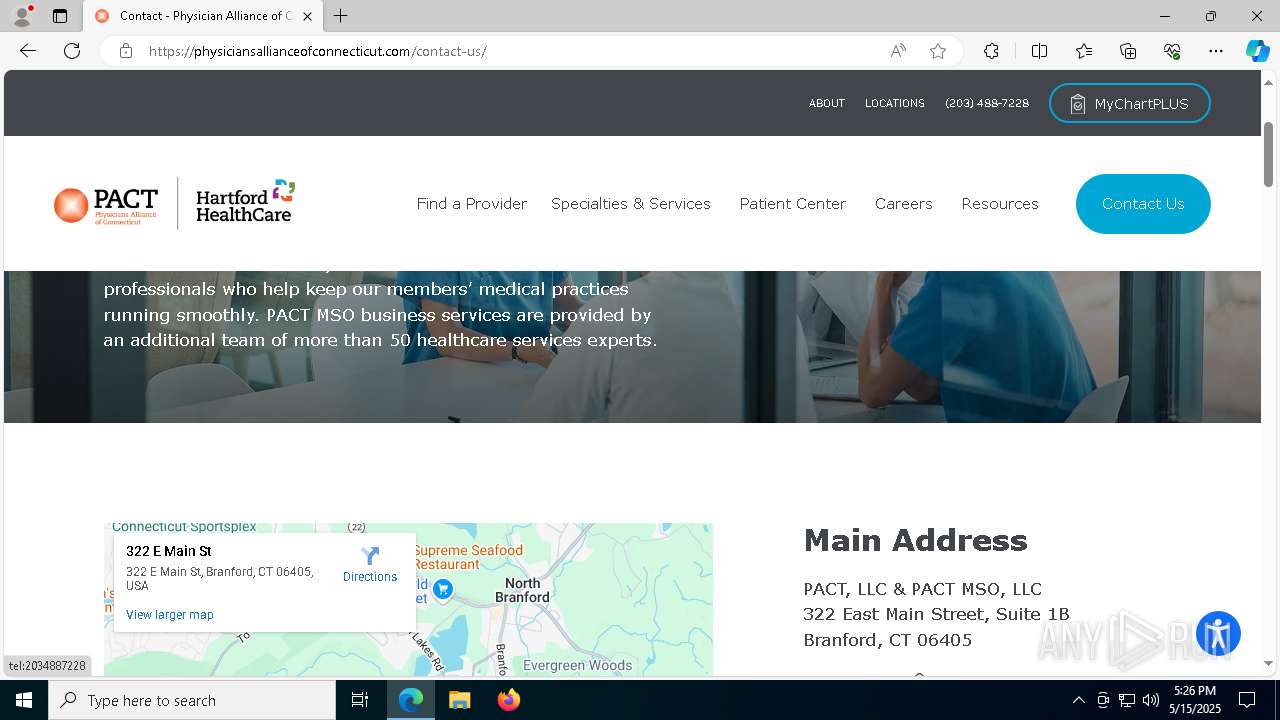The image size is (1280, 720).
Task: Get Directions on the map card
Action: point(370,564)
